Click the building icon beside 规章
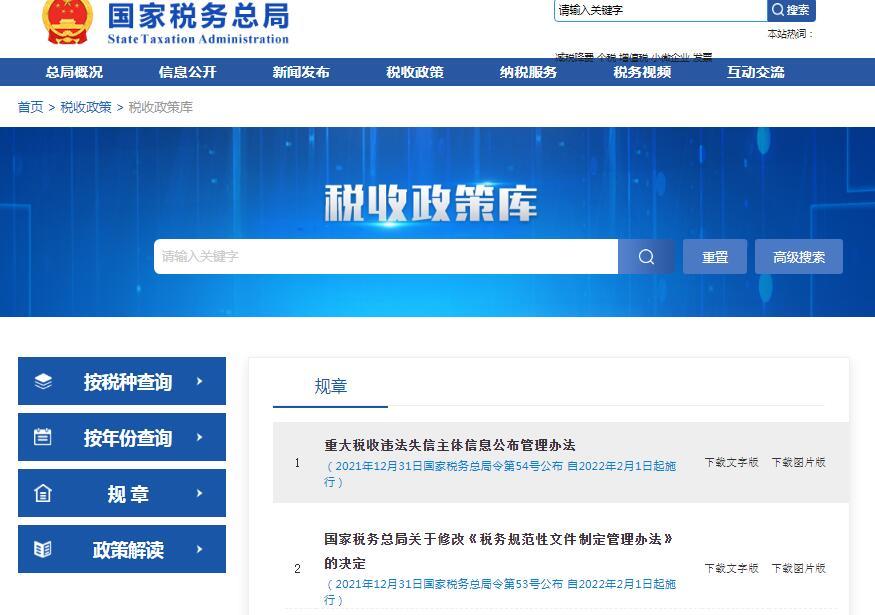This screenshot has width=875, height=615. [43, 494]
